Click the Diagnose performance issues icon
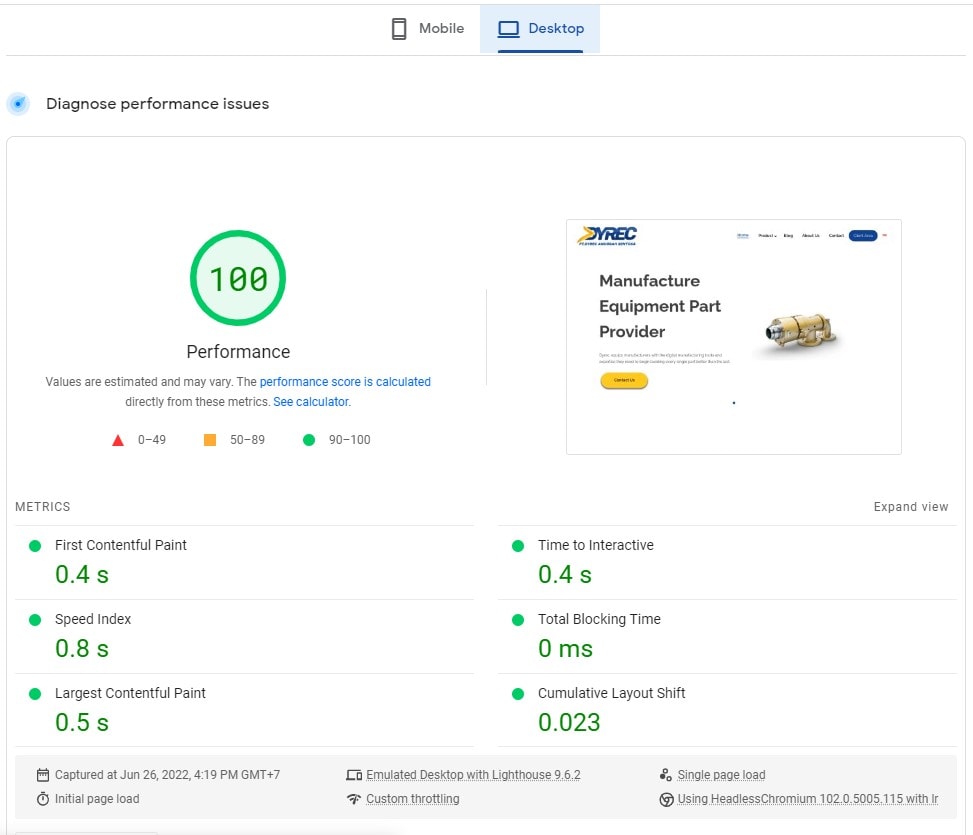This screenshot has width=973, height=835. [18, 104]
